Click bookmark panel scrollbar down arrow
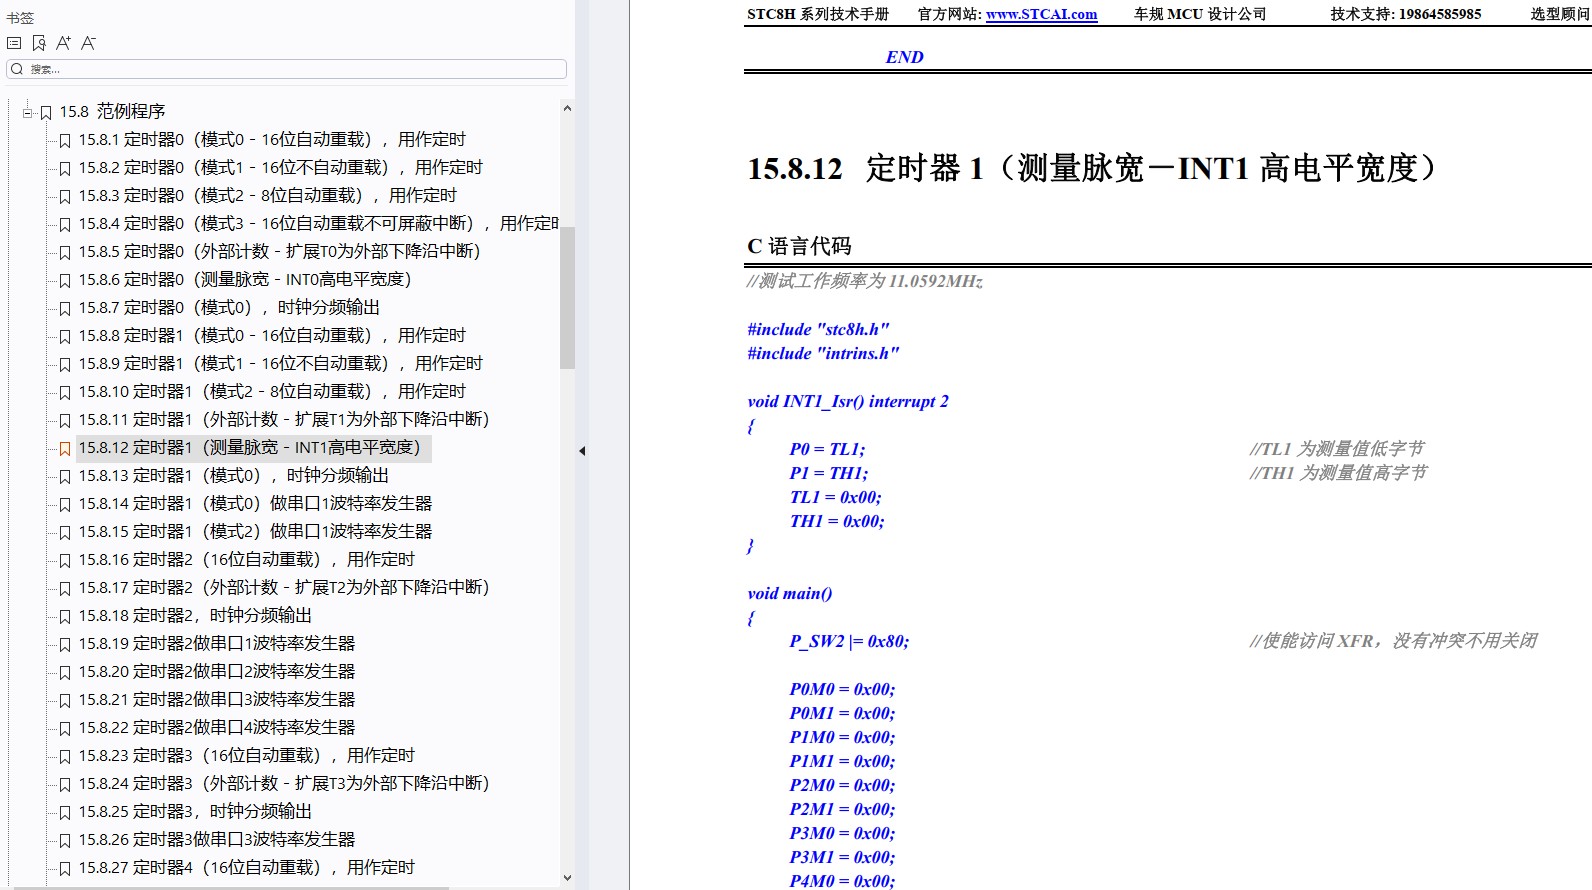 point(567,878)
